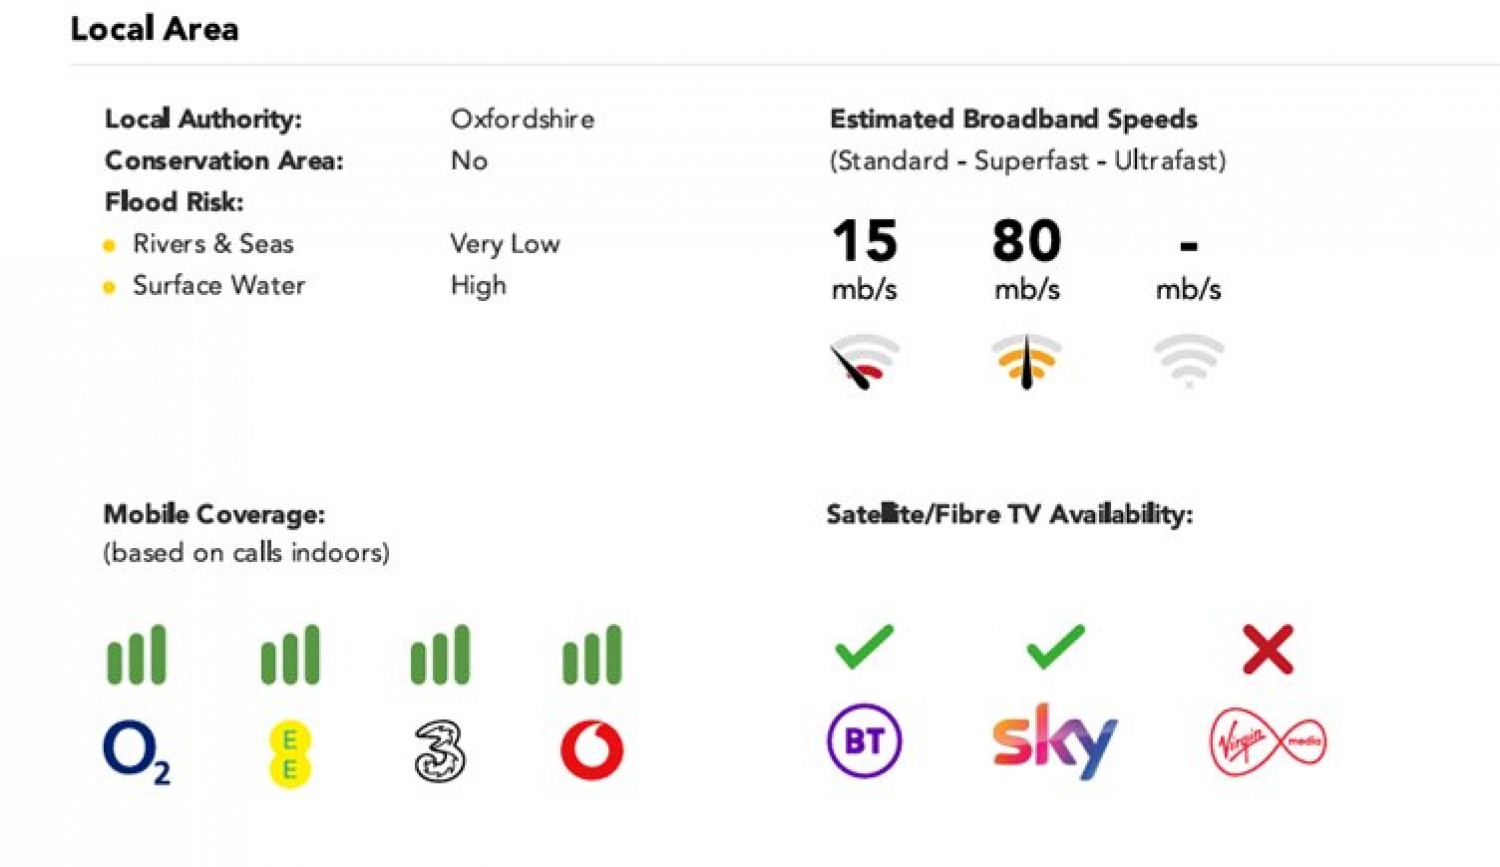This screenshot has height=867, width=1500.
Task: Click the signal bars above Vodafone
Action: click(592, 655)
